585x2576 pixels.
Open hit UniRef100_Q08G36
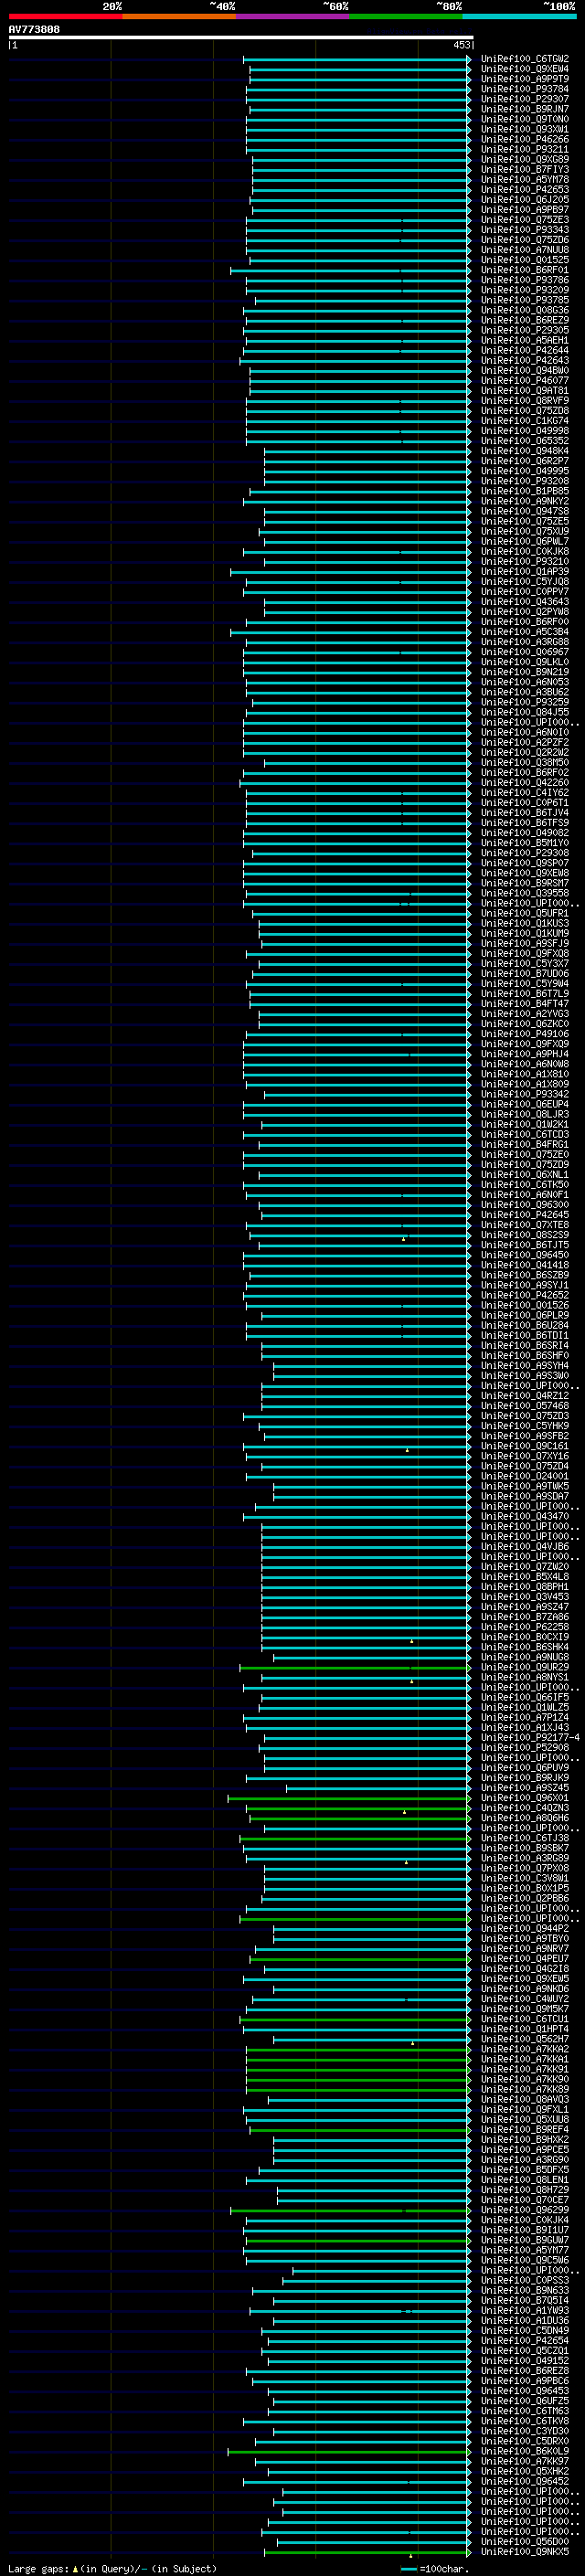point(525,310)
